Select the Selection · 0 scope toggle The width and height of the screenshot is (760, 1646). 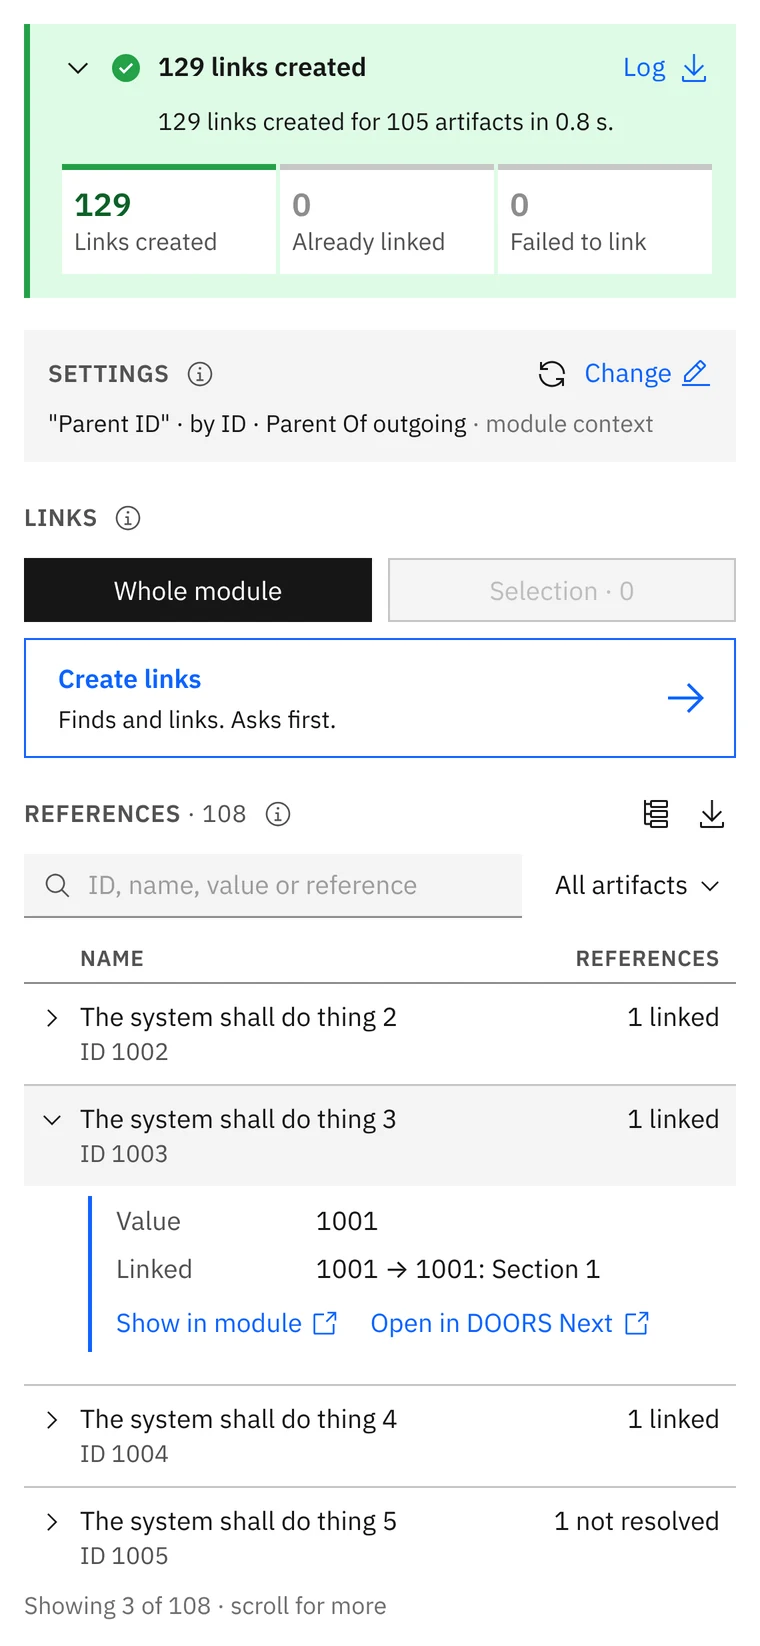(x=562, y=590)
